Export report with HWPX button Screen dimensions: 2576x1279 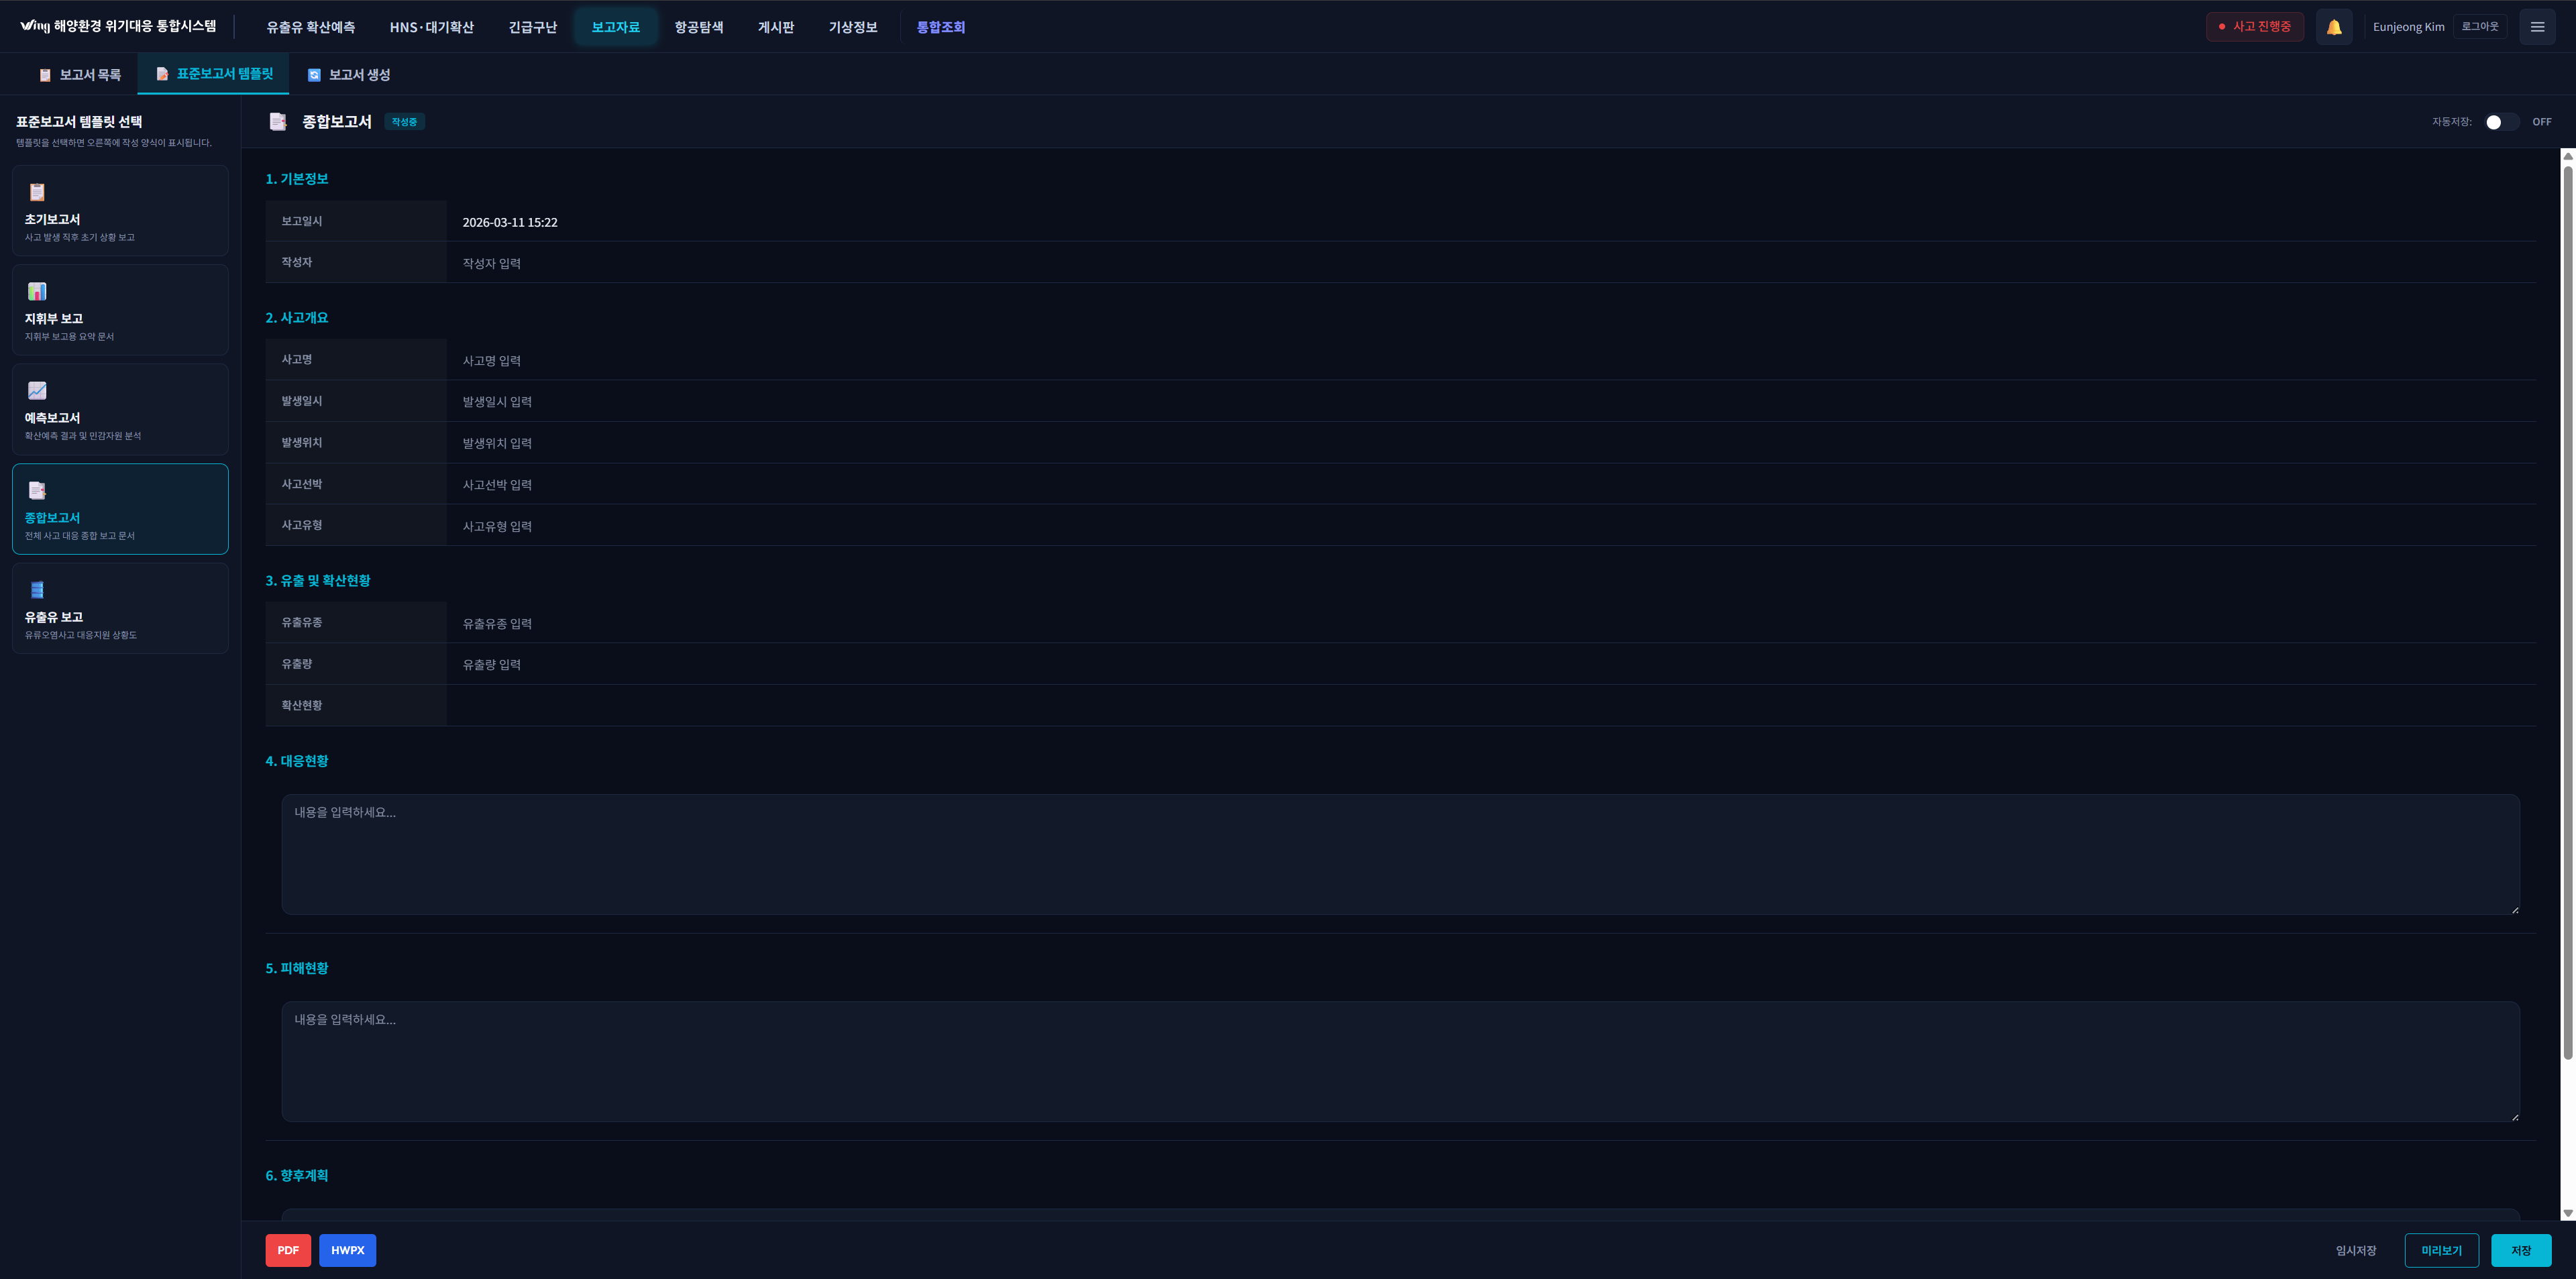(347, 1250)
